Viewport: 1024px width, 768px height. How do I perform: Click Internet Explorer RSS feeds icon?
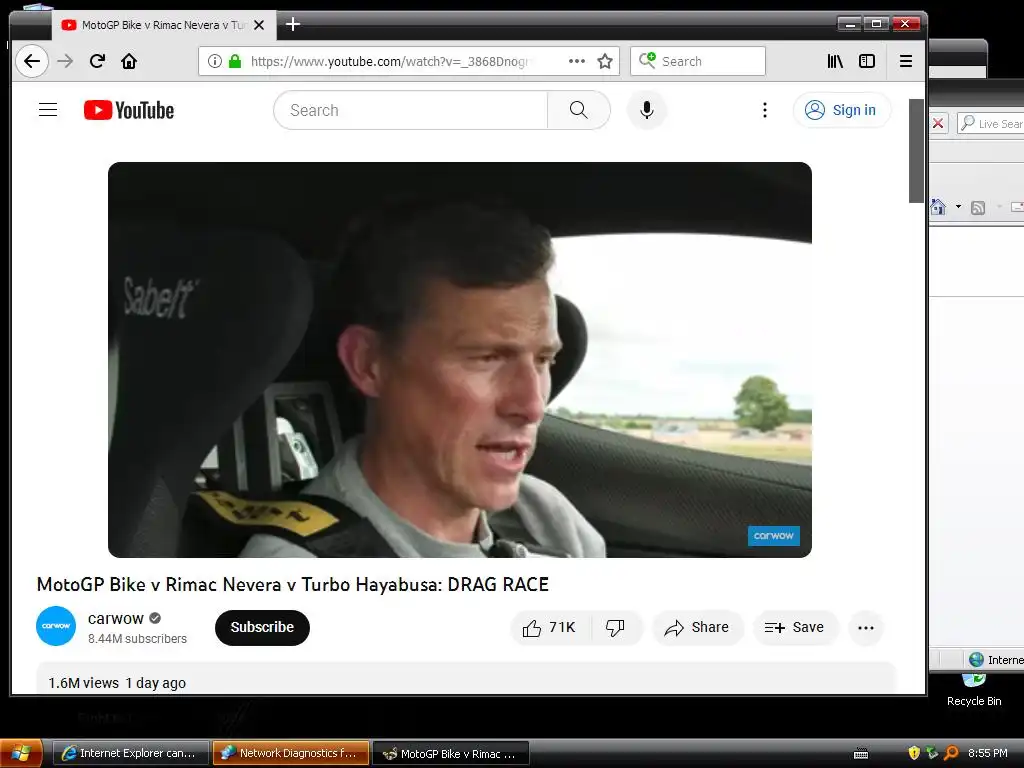(978, 208)
